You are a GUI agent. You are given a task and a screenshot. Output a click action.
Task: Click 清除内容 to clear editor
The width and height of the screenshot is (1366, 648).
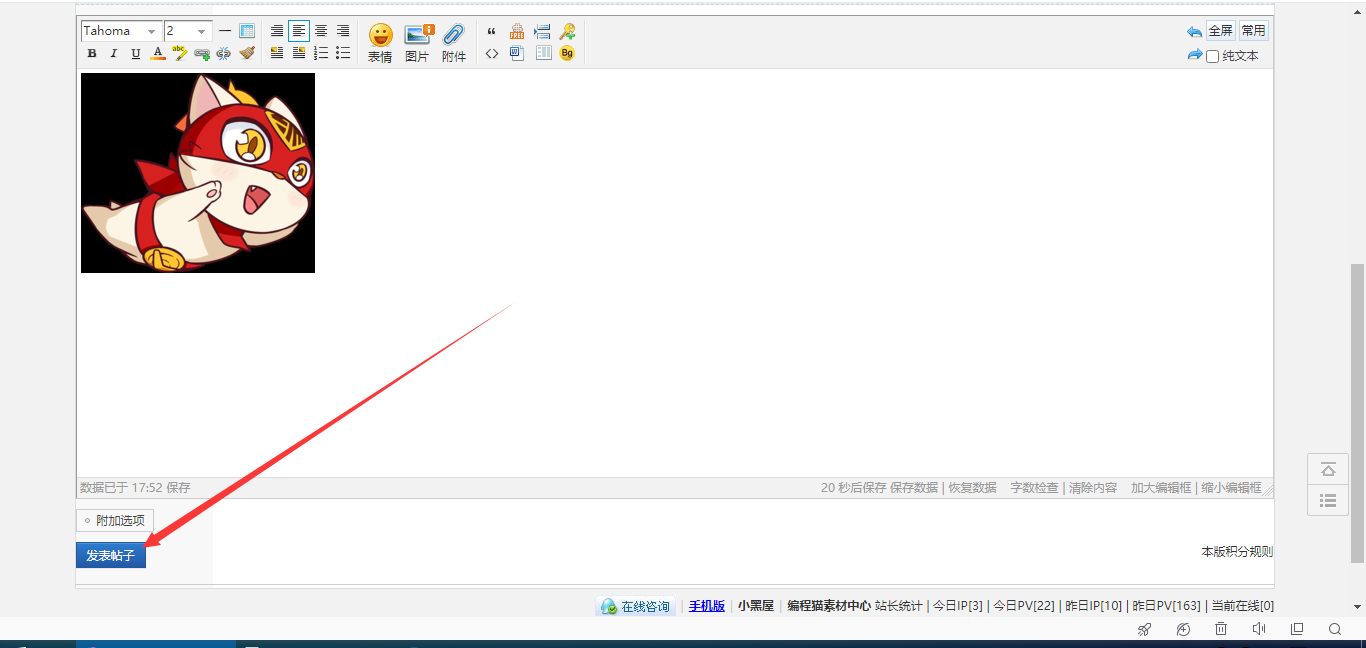click(1093, 488)
